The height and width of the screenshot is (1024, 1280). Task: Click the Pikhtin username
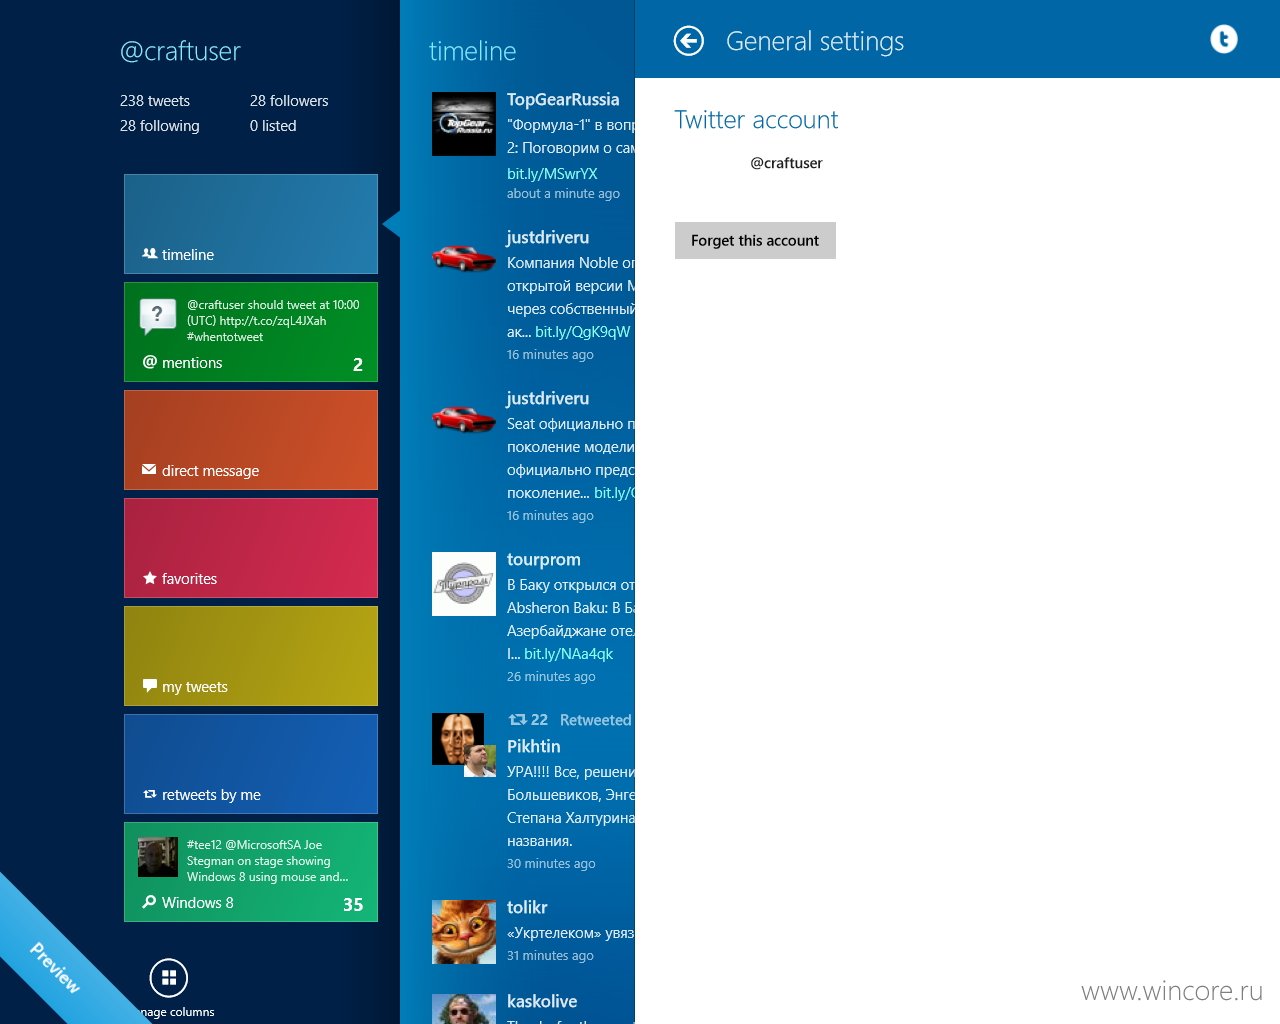pyautogui.click(x=534, y=747)
